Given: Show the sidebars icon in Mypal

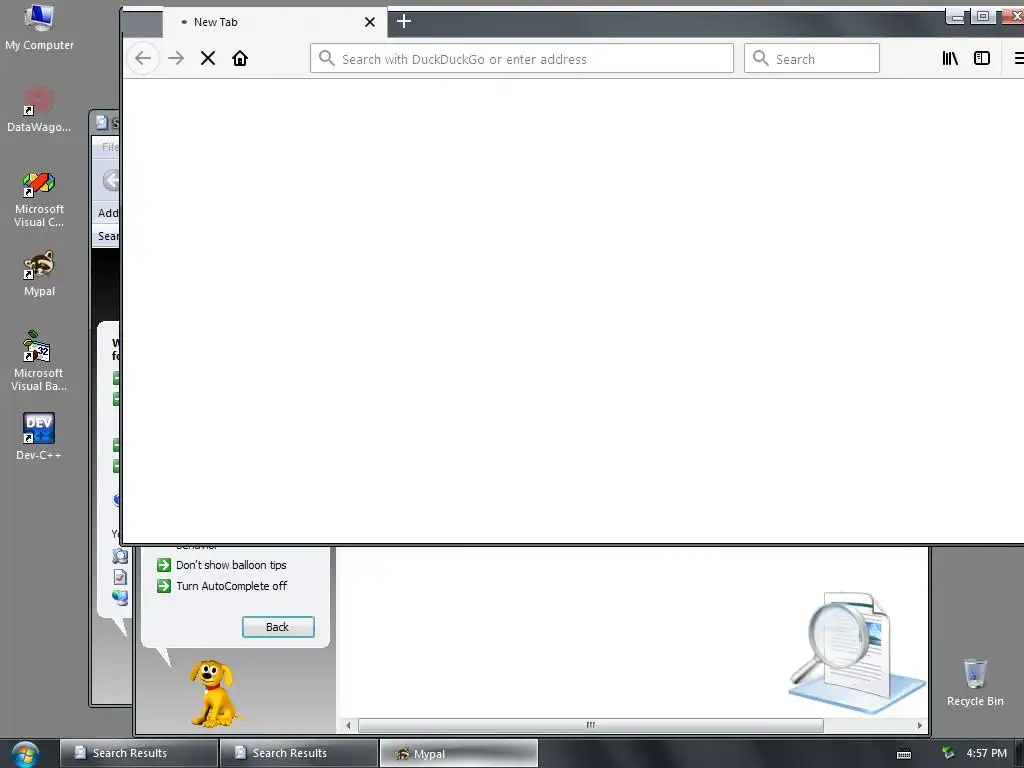Looking at the screenshot, I should (x=982, y=58).
